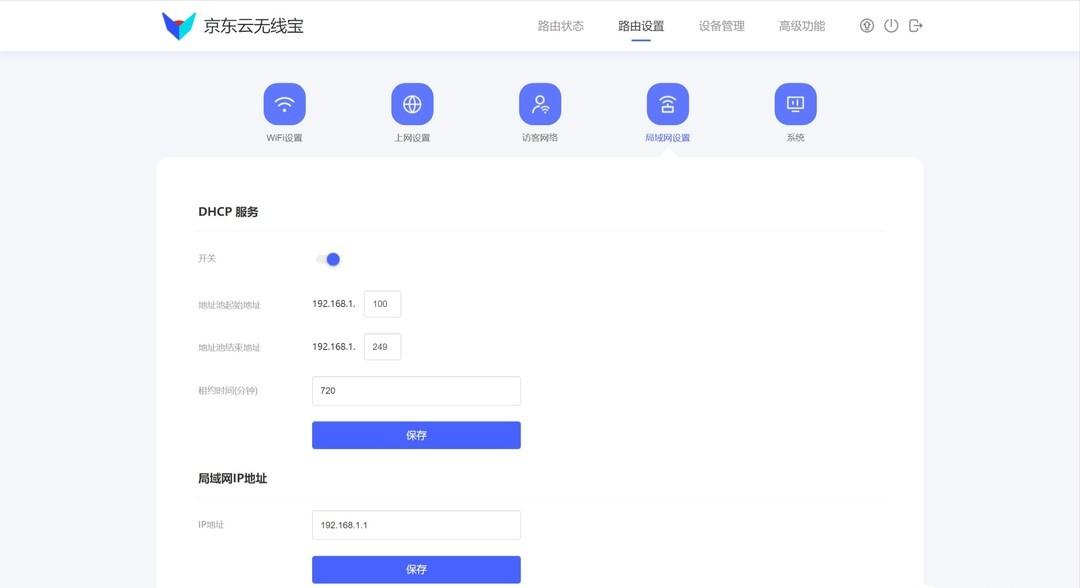Select the 局域网设置 LAN settings icon
This screenshot has width=1080, height=588.
667,102
